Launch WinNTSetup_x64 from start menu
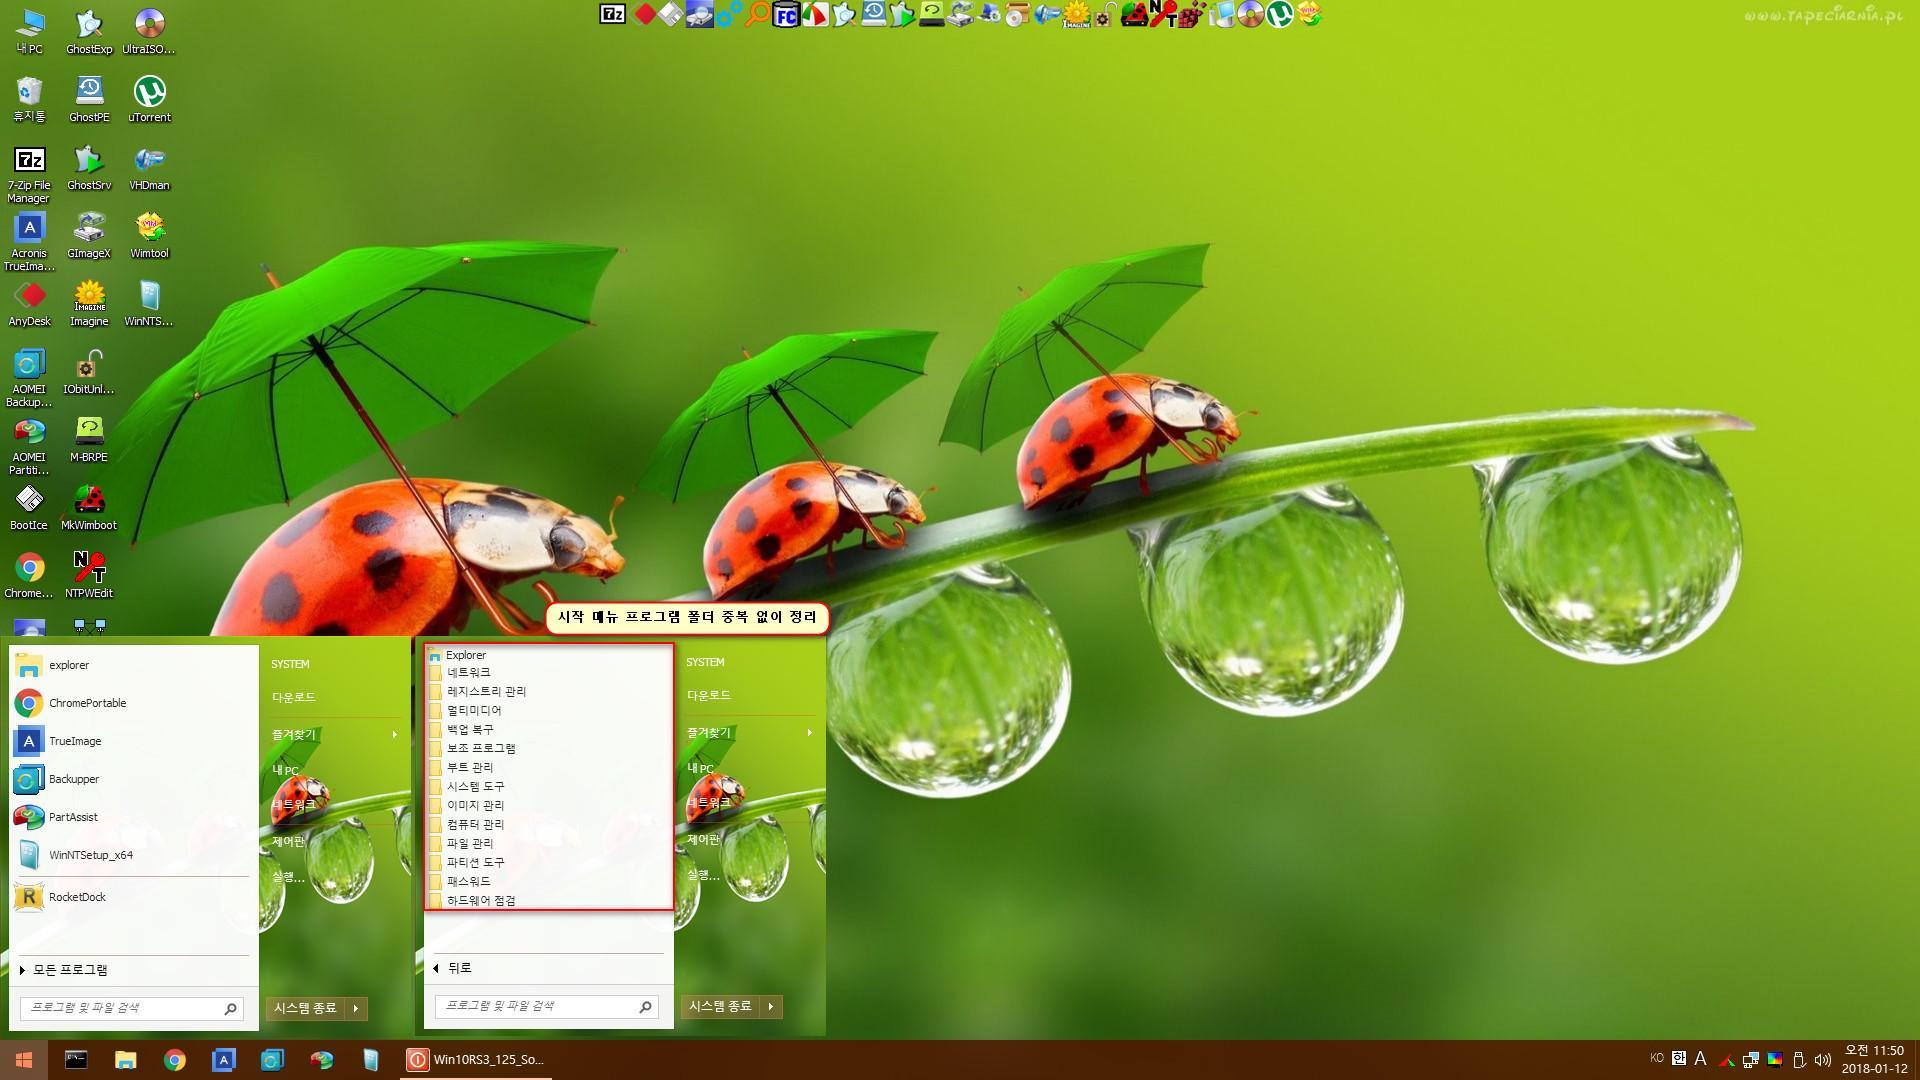The width and height of the screenshot is (1920, 1080). (x=132, y=855)
